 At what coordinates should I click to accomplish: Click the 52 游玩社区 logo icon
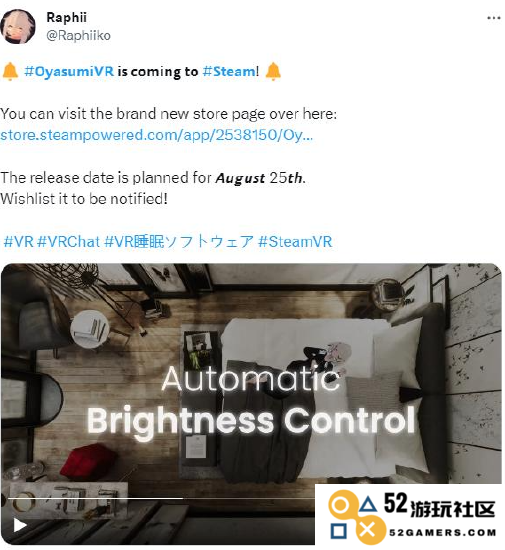(x=355, y=516)
